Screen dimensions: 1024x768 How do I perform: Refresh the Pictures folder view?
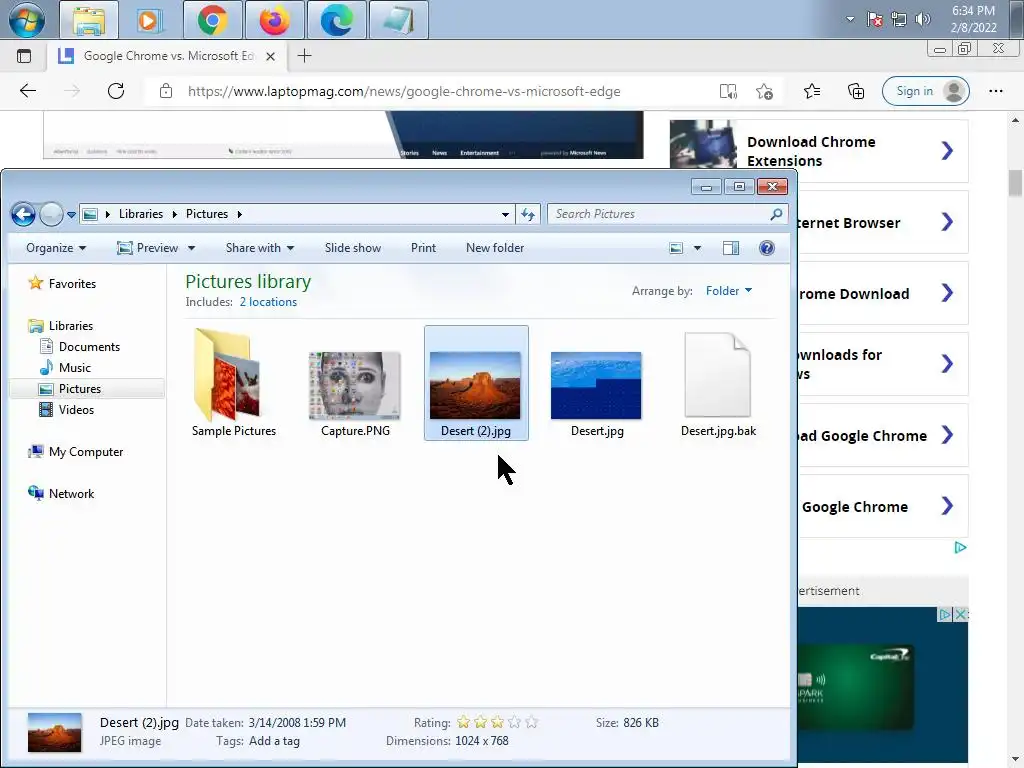[x=528, y=214]
